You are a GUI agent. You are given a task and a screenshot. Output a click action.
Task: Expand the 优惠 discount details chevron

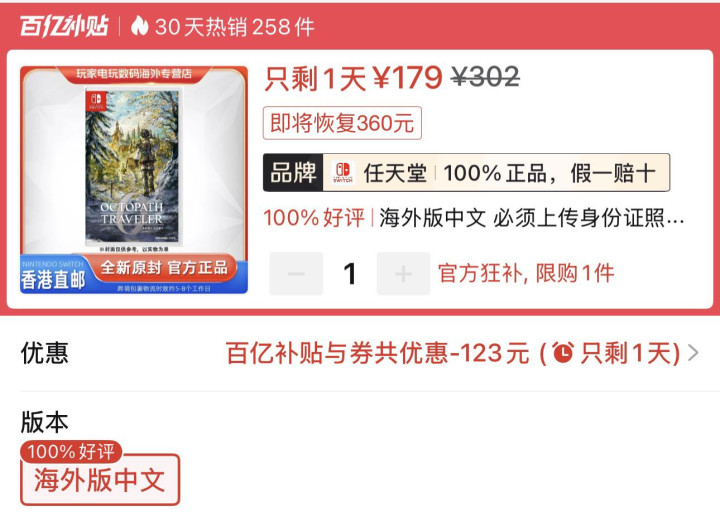coord(693,353)
